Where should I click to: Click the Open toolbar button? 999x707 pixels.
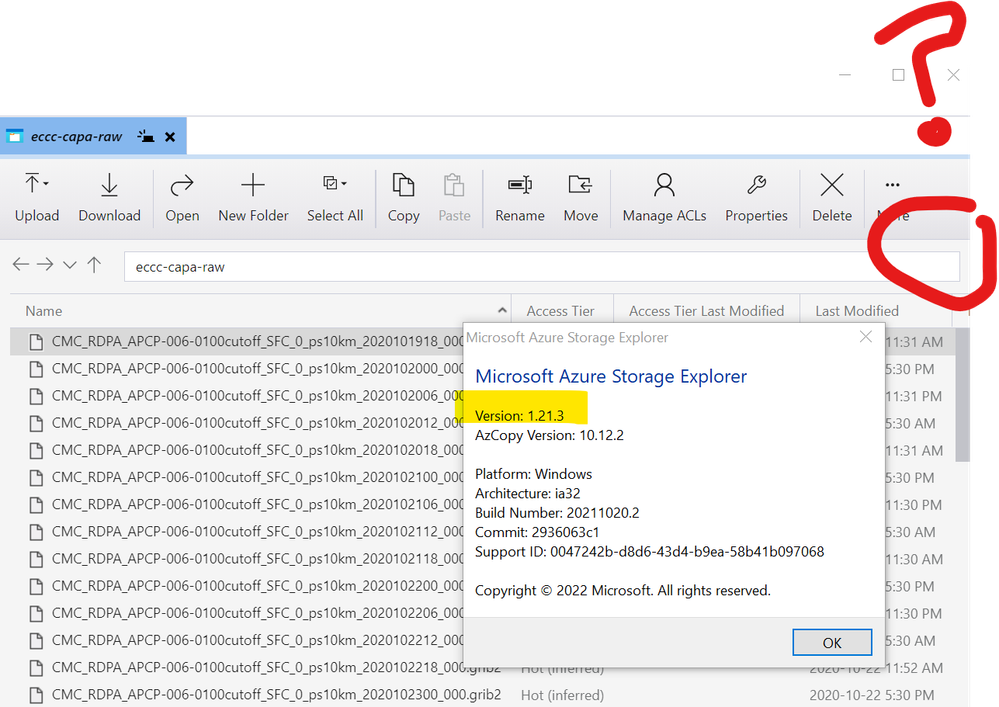pyautogui.click(x=182, y=198)
